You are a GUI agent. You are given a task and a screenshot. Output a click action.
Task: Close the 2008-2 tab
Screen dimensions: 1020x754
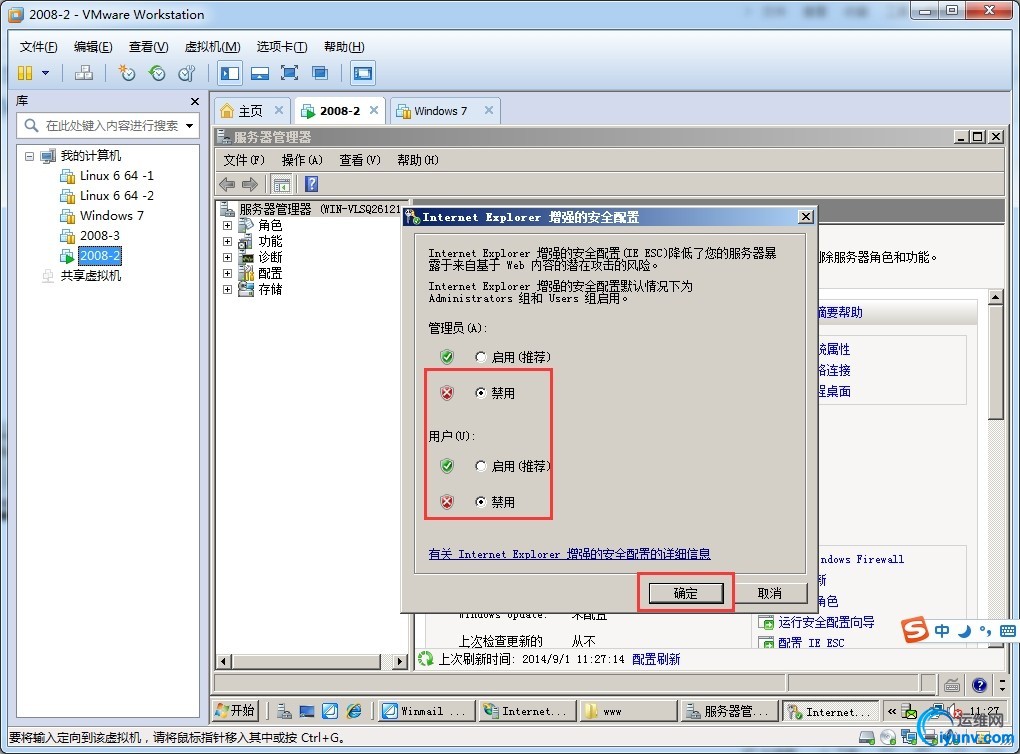pyautogui.click(x=374, y=111)
